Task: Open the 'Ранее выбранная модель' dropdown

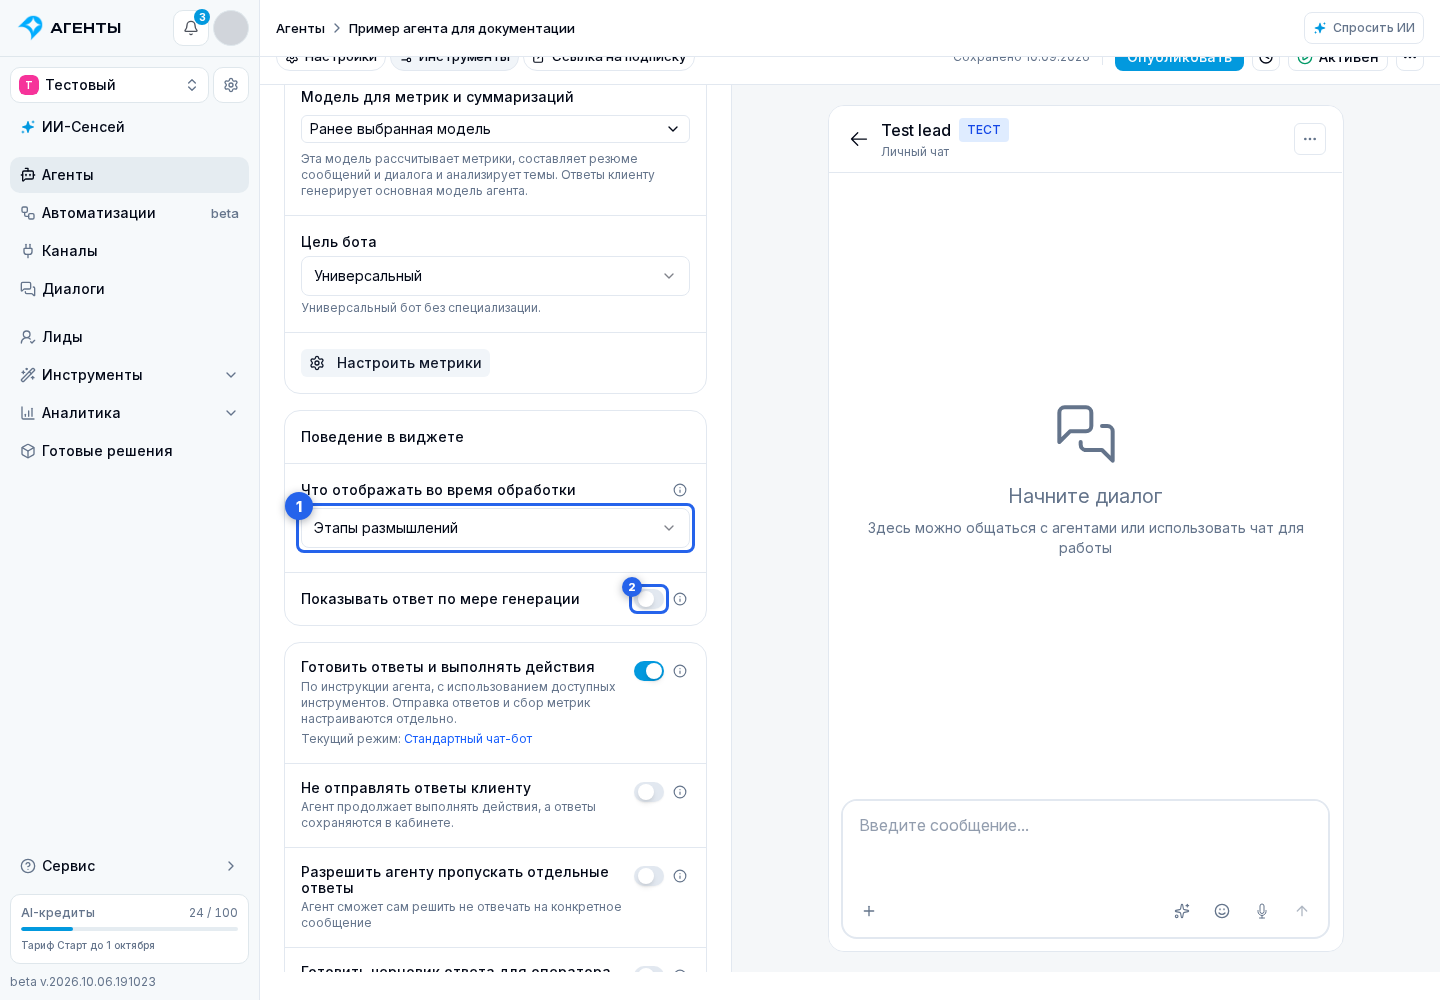Action: point(495,129)
